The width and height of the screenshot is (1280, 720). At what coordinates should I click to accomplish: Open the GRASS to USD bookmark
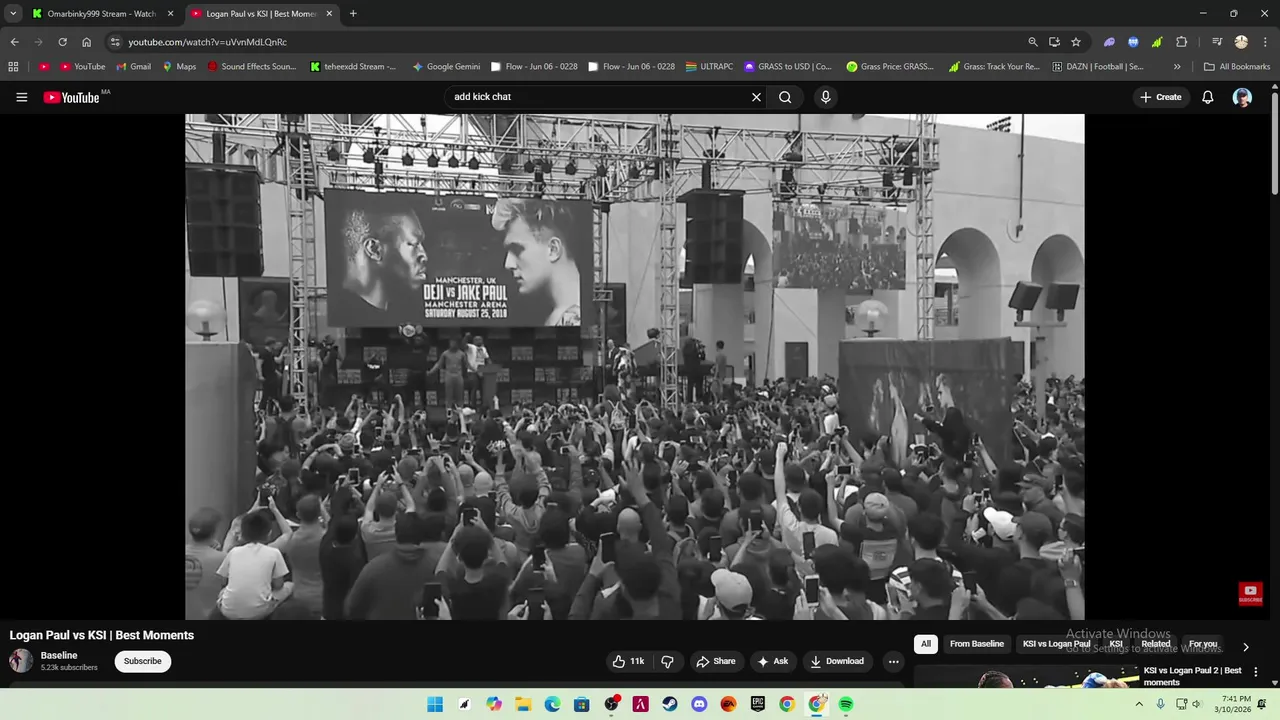(x=787, y=67)
